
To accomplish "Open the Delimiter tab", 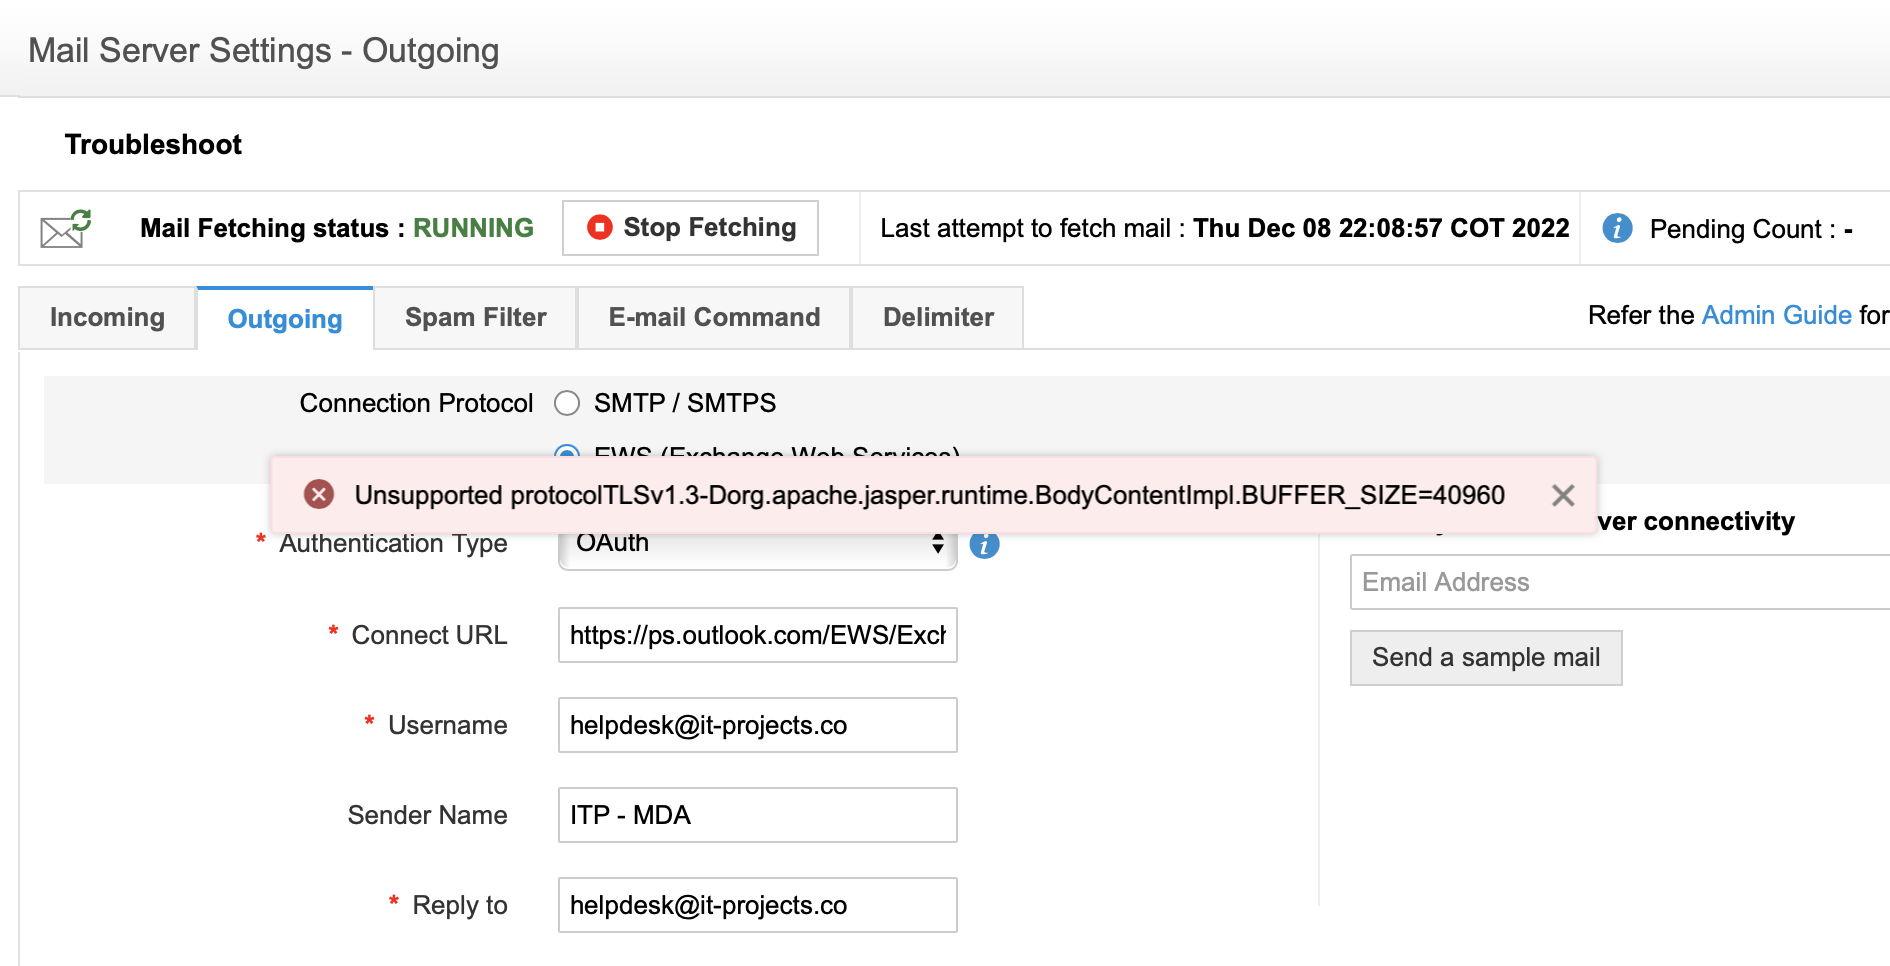I will click(937, 318).
